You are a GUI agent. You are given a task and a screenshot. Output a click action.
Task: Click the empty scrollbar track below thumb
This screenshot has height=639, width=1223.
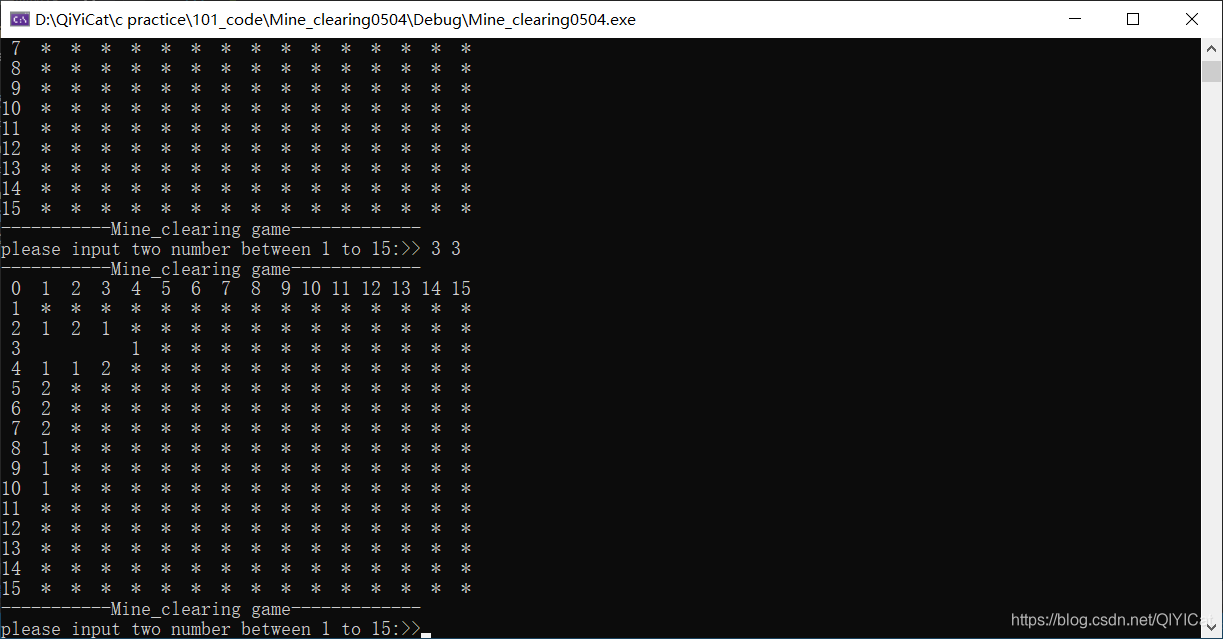pos(1212,350)
